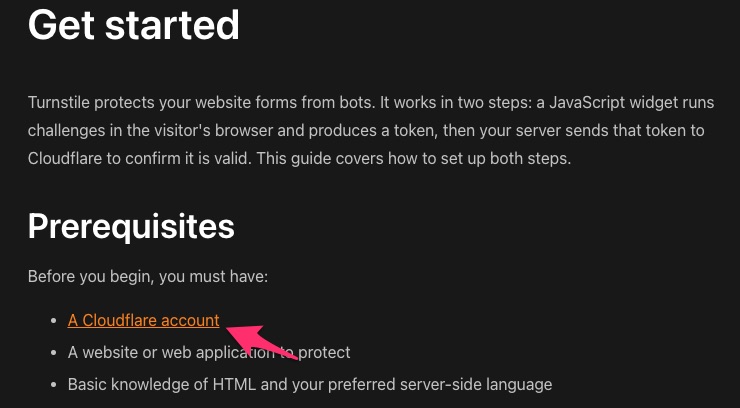Click the "Get started" page heading
The image size is (740, 408).
(134, 25)
